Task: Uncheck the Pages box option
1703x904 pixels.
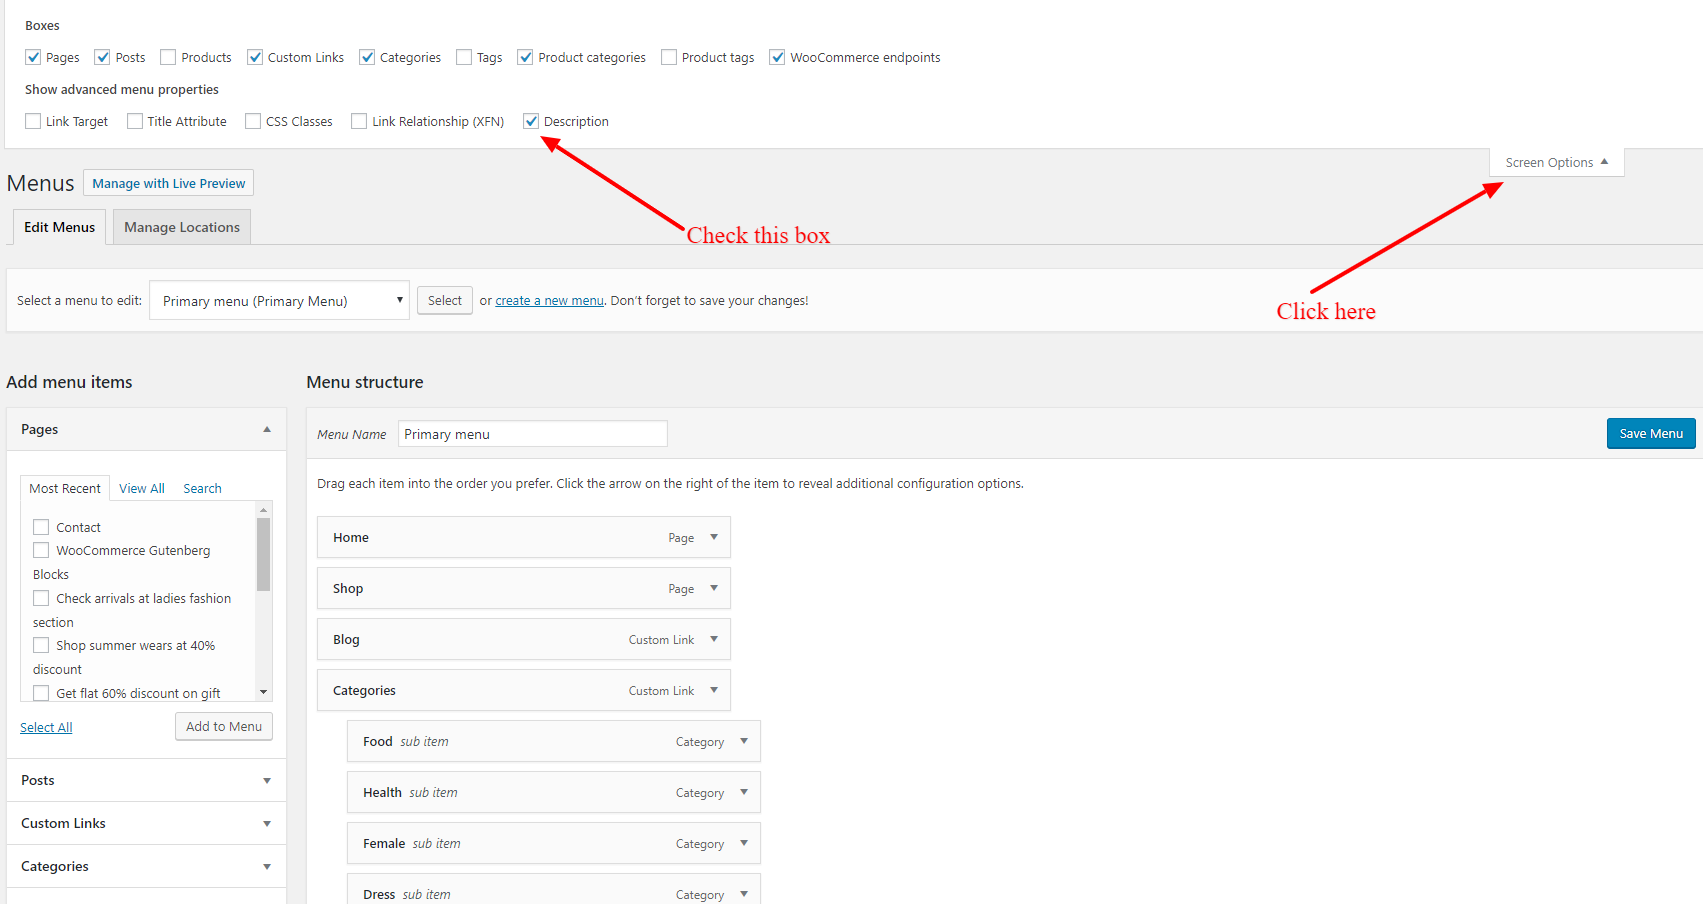Action: (x=33, y=57)
